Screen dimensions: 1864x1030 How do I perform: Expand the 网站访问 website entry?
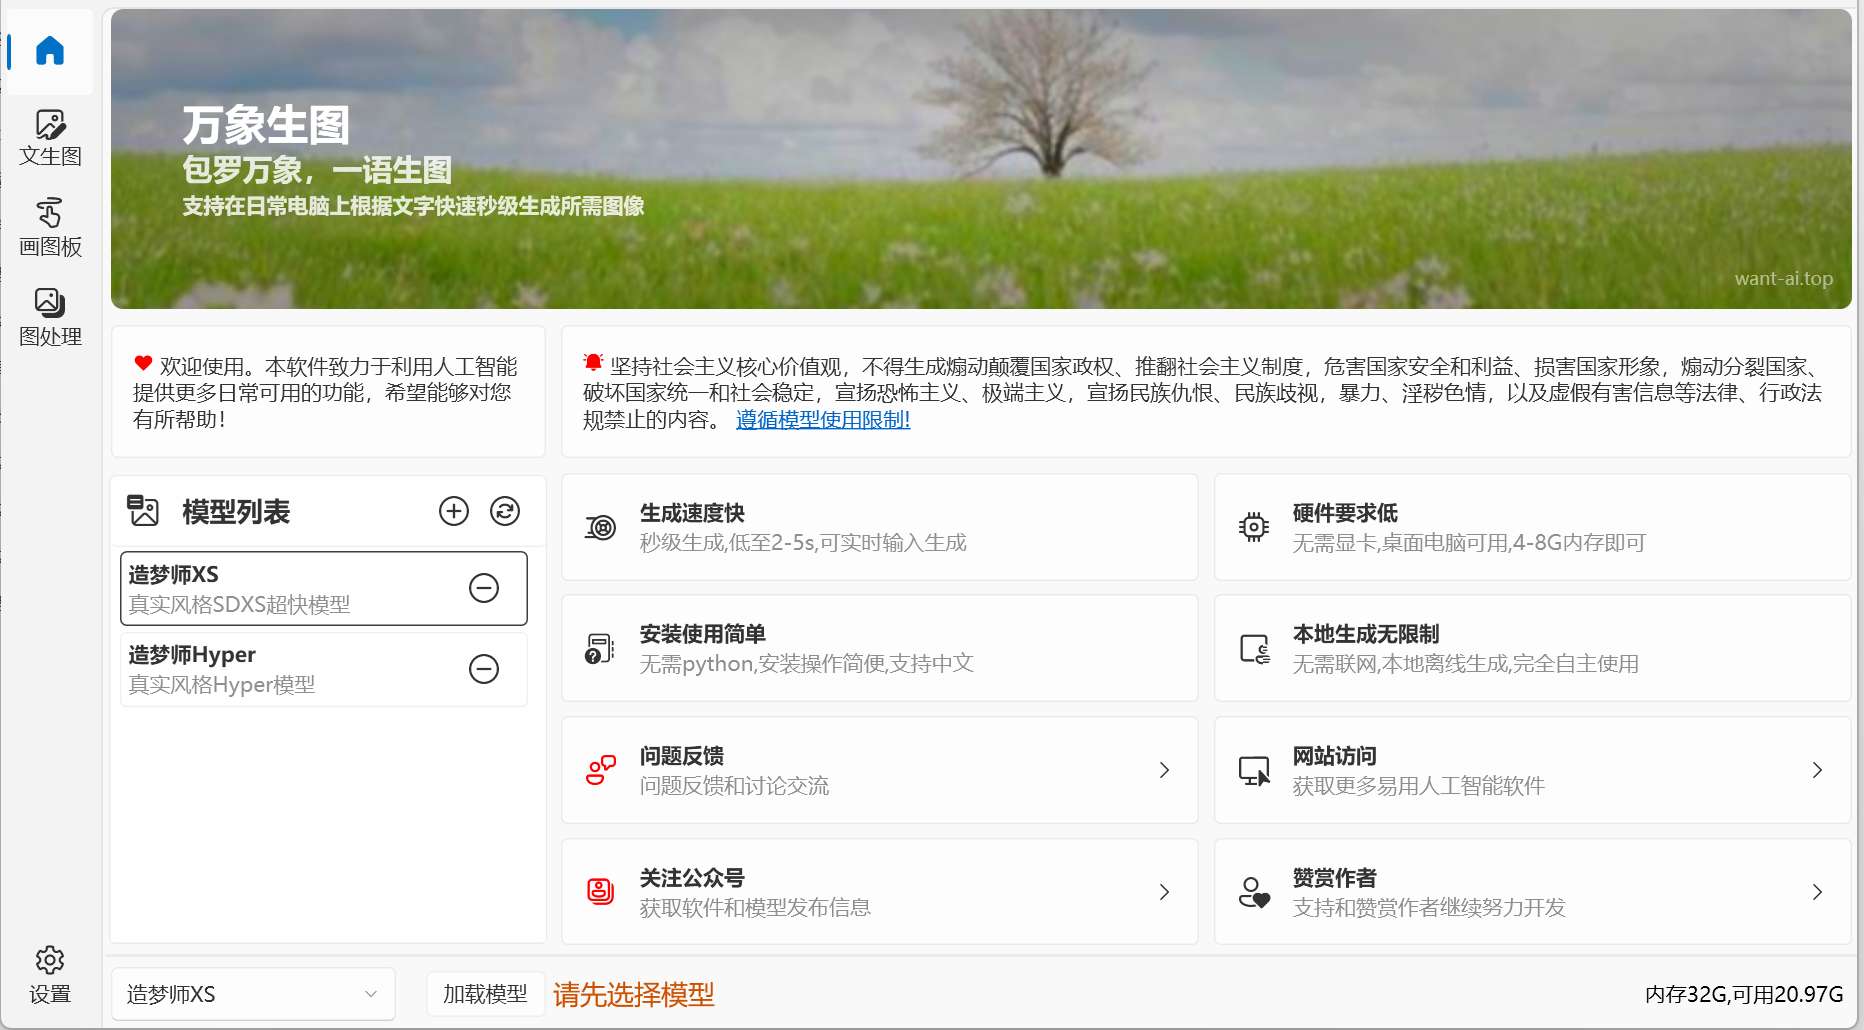point(1531,770)
